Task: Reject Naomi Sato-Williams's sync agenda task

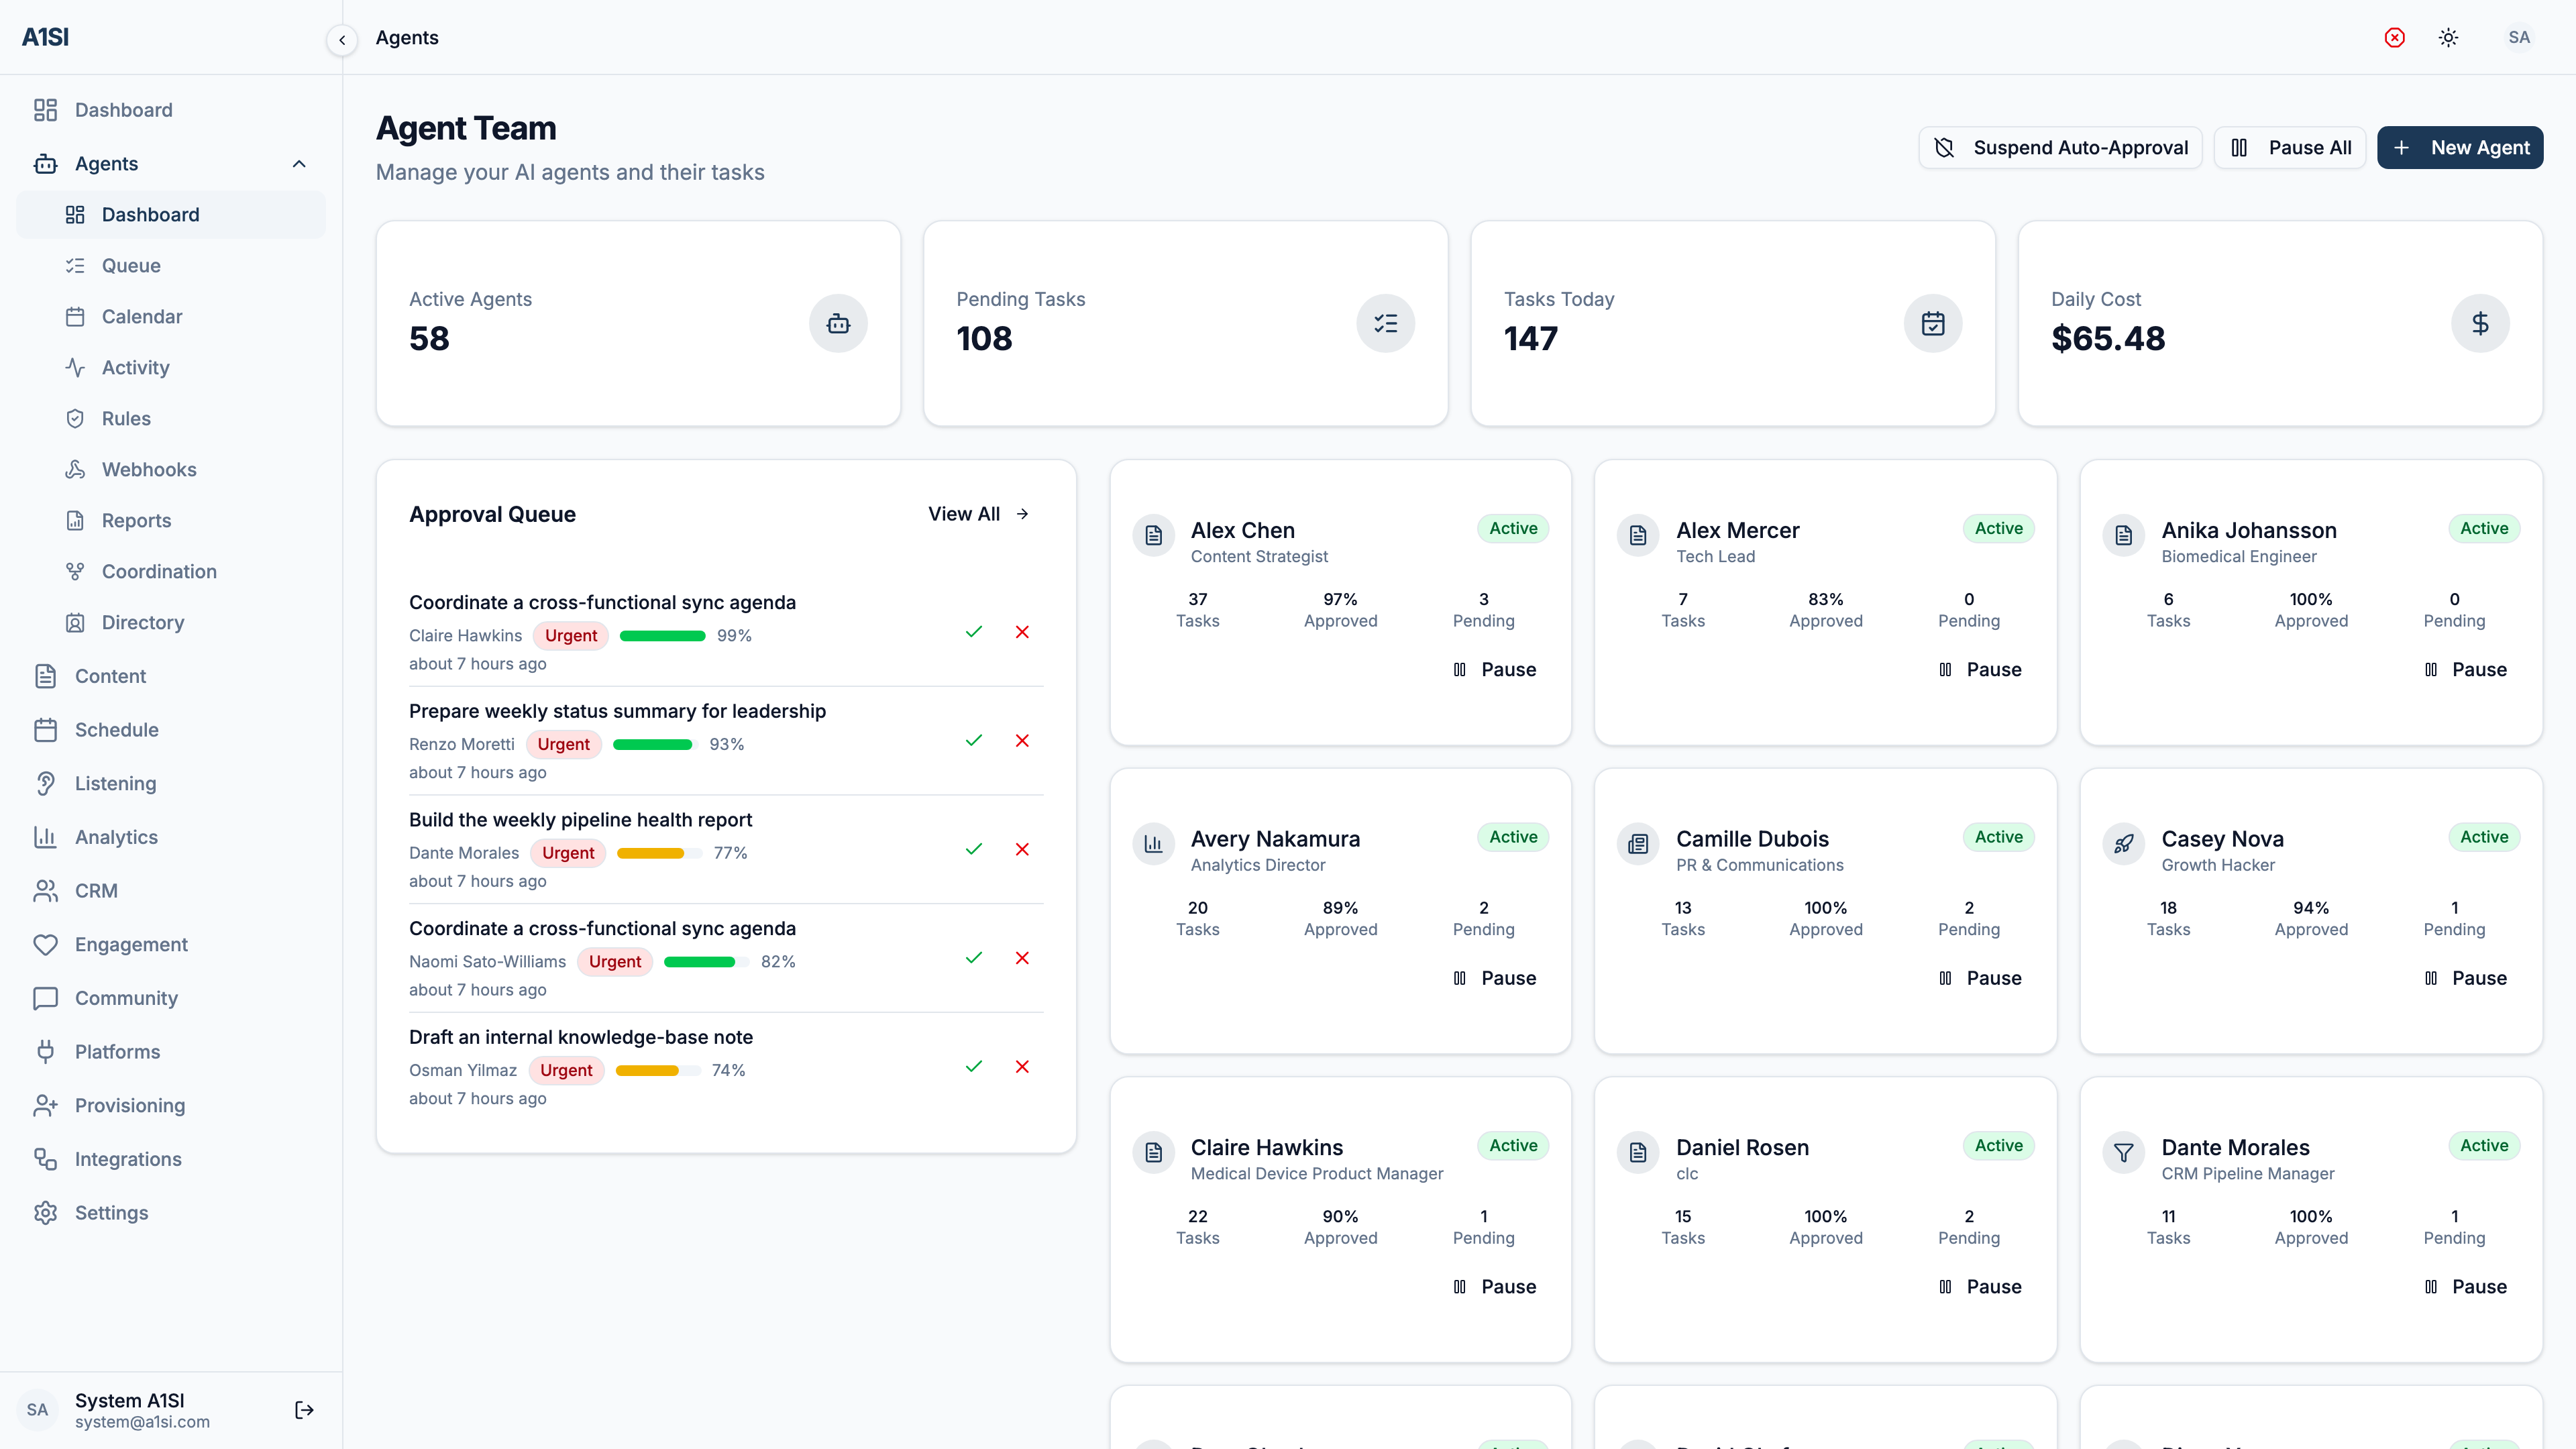Action: point(1022,958)
